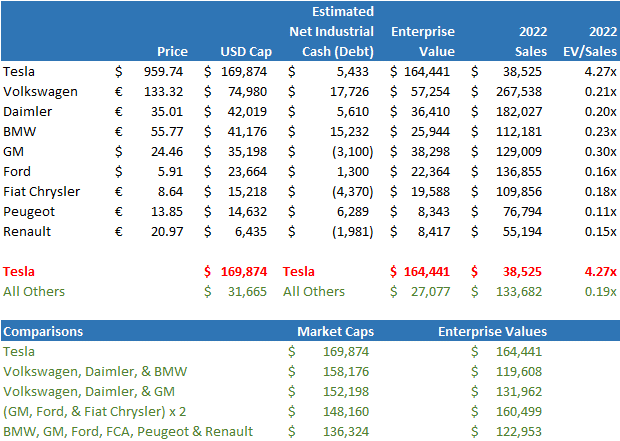Click Daimler's 2022 sales 182,027
Viewport: 620px width, 441px height.
[519, 112]
